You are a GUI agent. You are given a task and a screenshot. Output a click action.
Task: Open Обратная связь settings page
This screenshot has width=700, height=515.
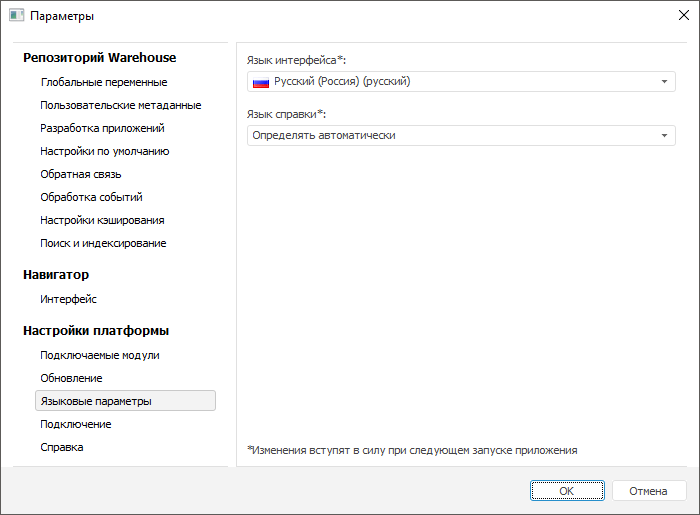[81, 174]
